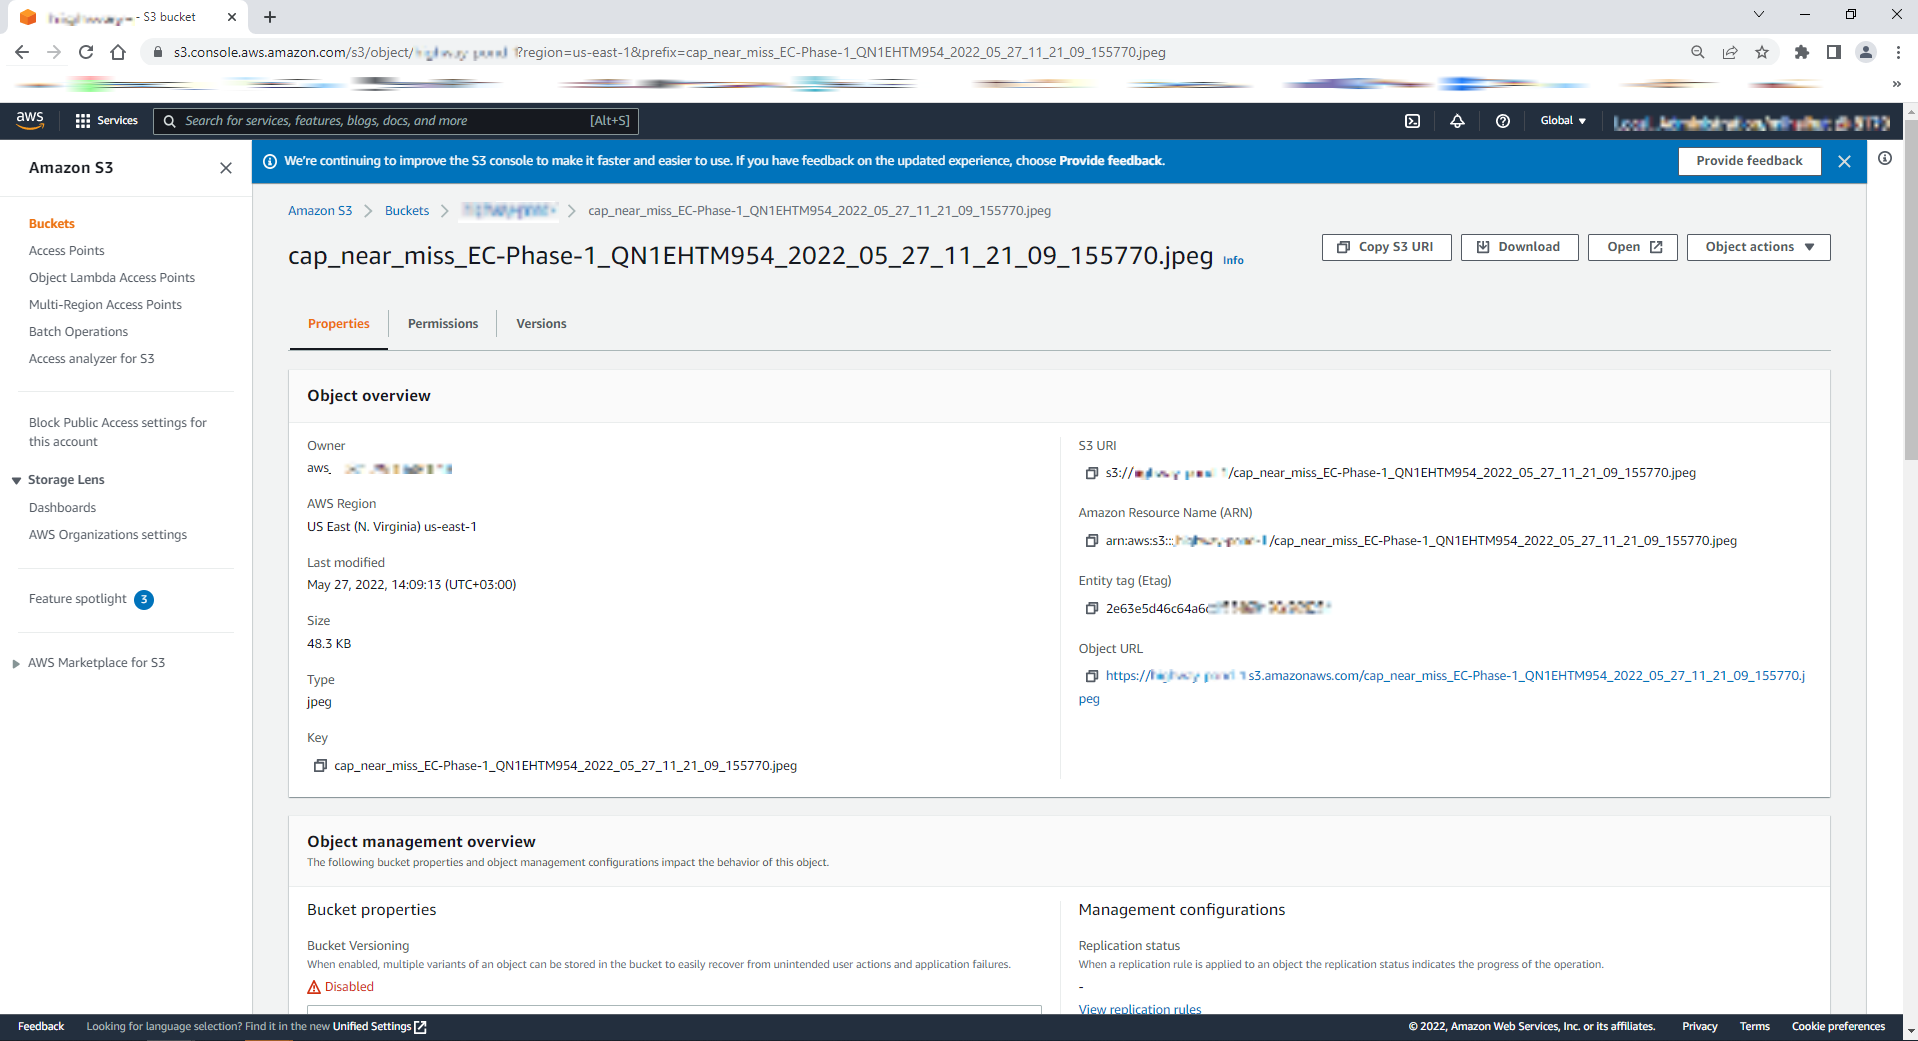
Task: Click the Copy S3 URI button
Action: pyautogui.click(x=1386, y=247)
